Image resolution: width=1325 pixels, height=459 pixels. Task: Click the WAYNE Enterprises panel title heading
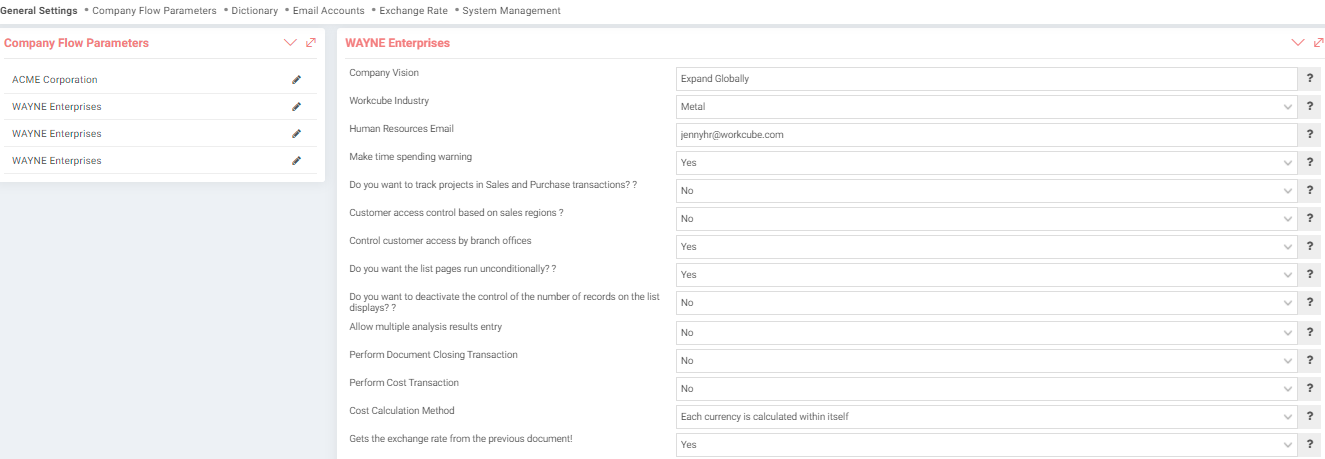pos(397,43)
